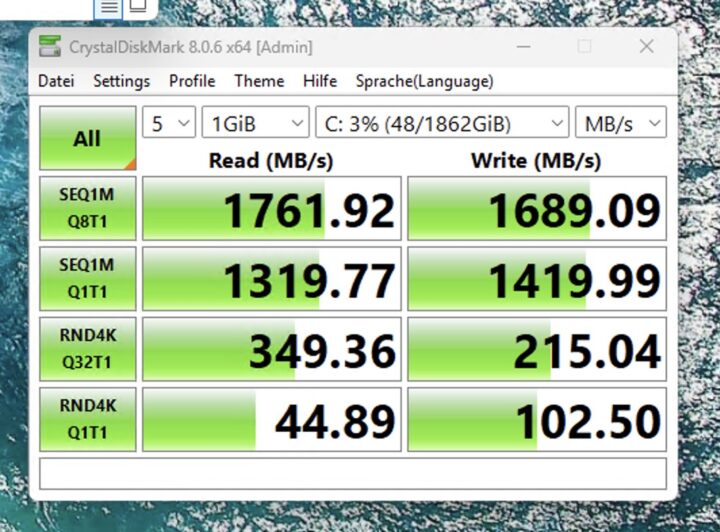The width and height of the screenshot is (720, 532).
Task: Open the Settings menu
Action: coord(121,81)
